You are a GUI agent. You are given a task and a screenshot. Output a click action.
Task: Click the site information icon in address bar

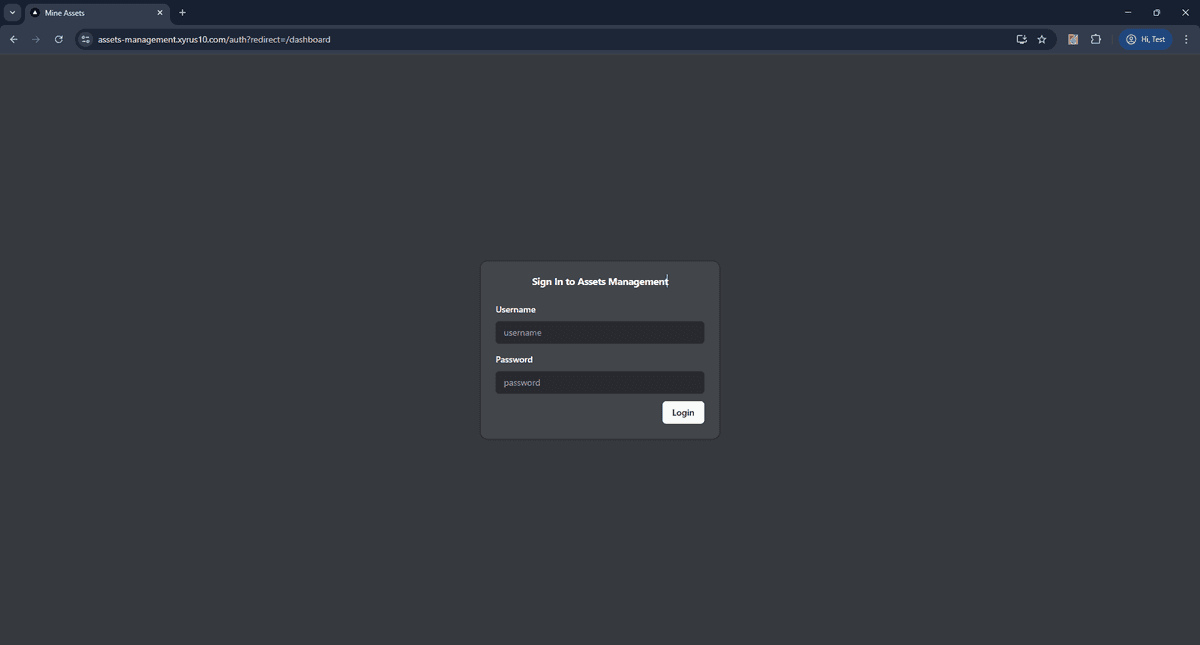pos(85,39)
